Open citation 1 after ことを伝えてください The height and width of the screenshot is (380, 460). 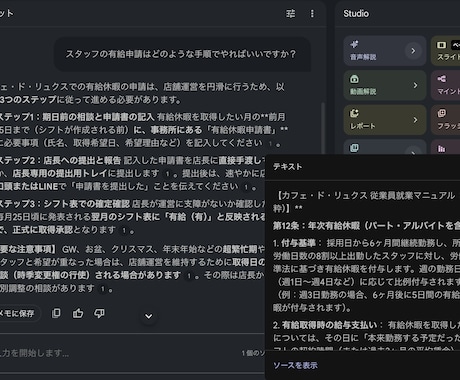click(246, 187)
